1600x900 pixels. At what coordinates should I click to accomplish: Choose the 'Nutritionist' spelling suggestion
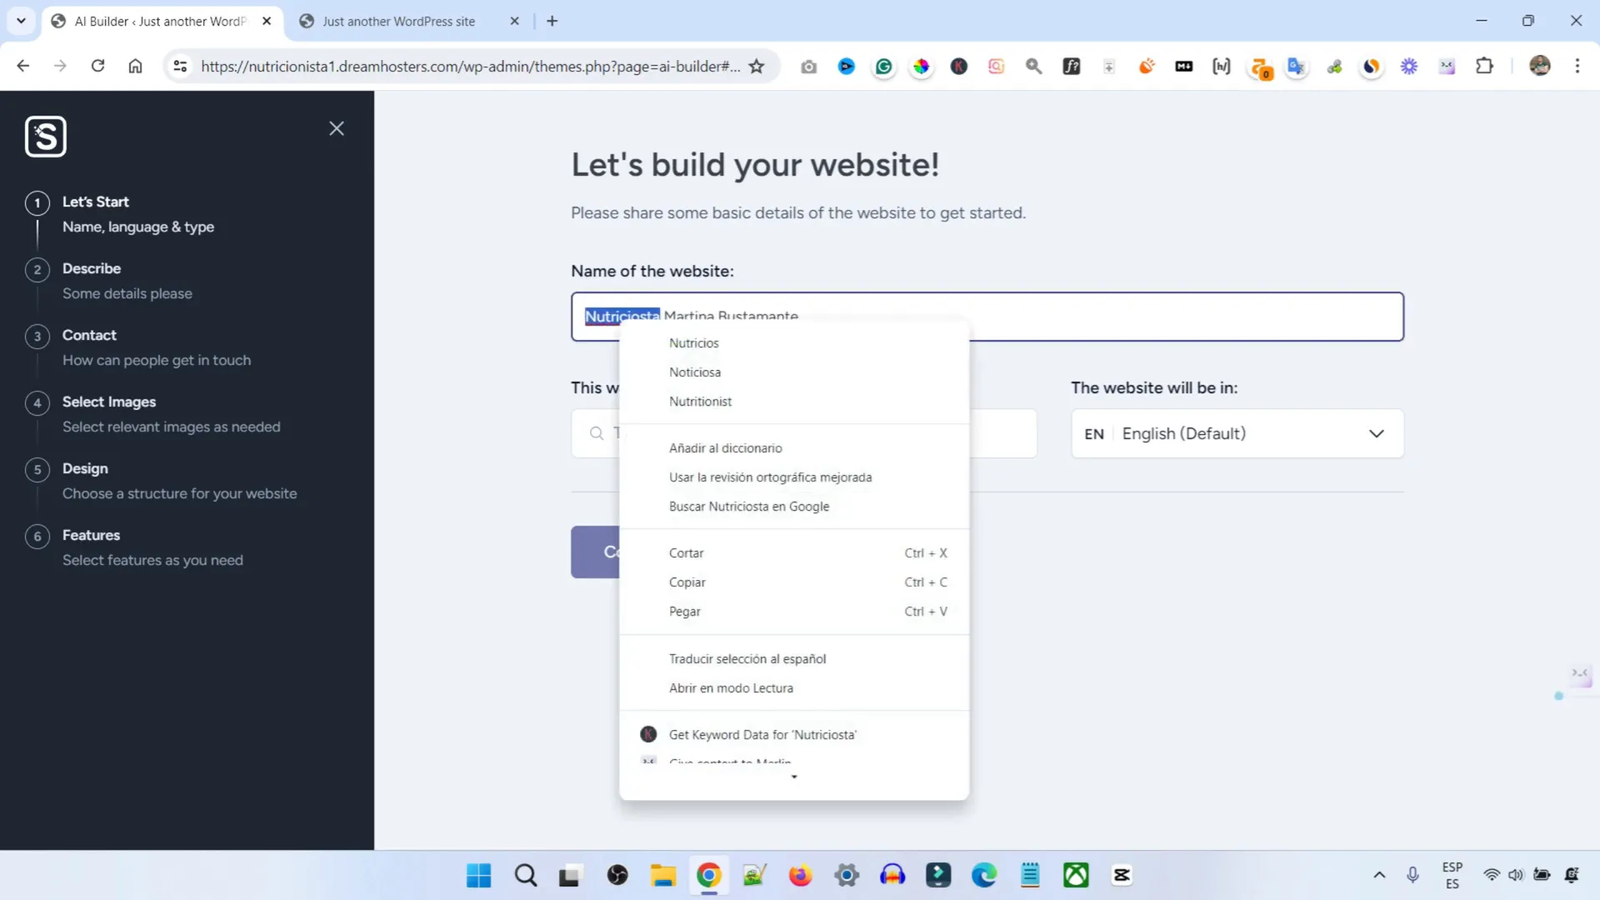point(700,401)
